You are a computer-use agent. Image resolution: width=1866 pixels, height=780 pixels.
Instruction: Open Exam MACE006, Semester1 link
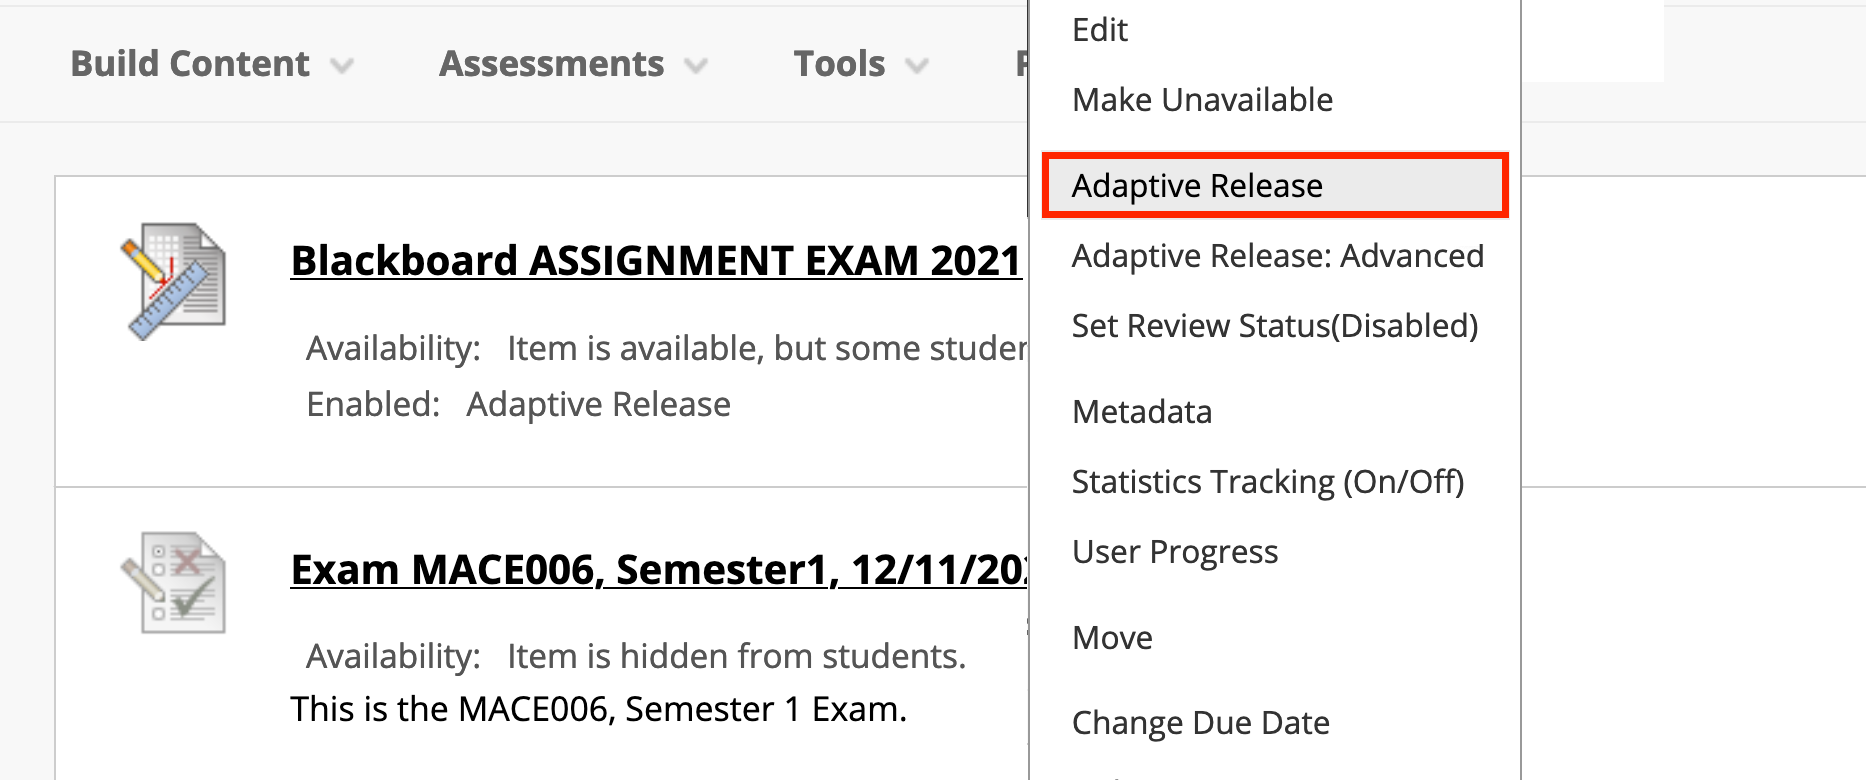tap(658, 570)
